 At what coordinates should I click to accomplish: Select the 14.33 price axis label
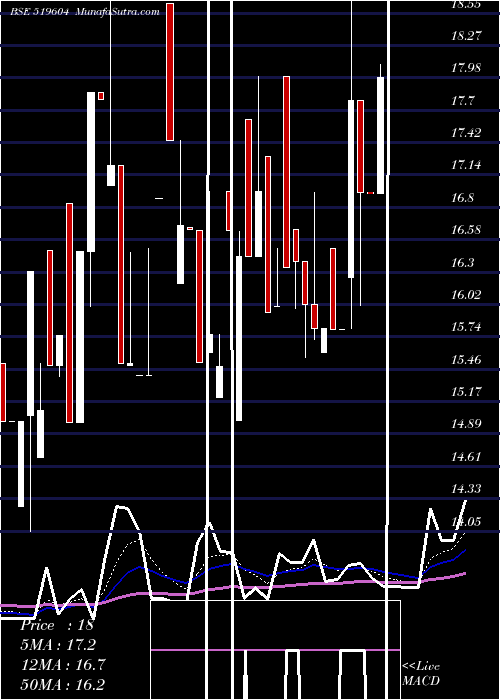pos(466,489)
